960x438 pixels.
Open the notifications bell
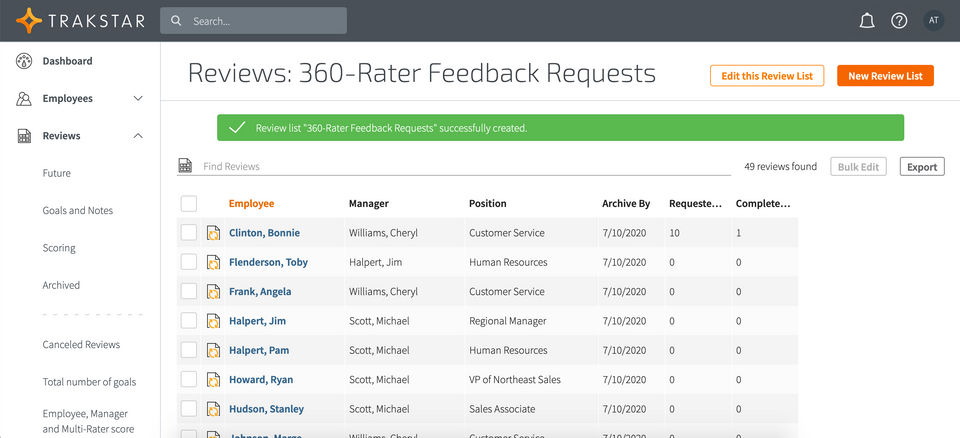pos(867,21)
